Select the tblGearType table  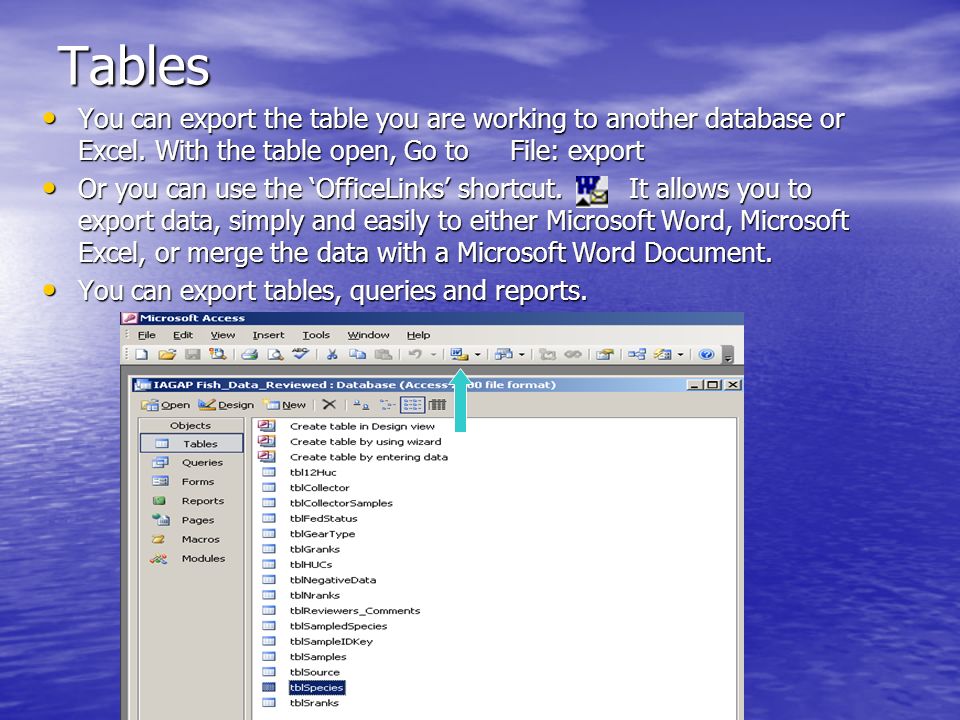pyautogui.click(x=322, y=533)
